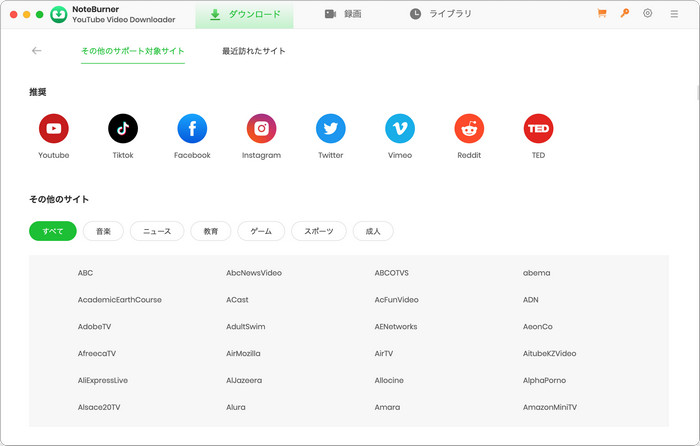This screenshot has height=446, width=700.
Task: Click the key registration icon
Action: (625, 13)
